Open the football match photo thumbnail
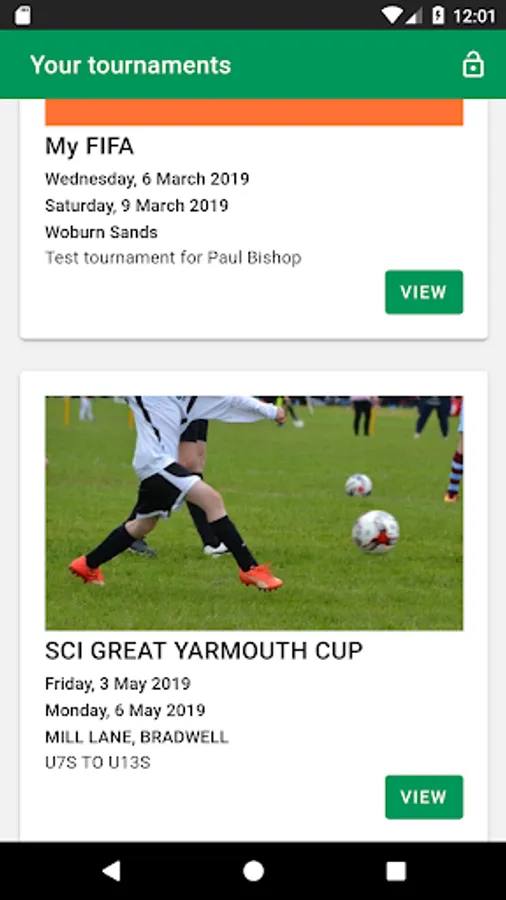 point(254,513)
